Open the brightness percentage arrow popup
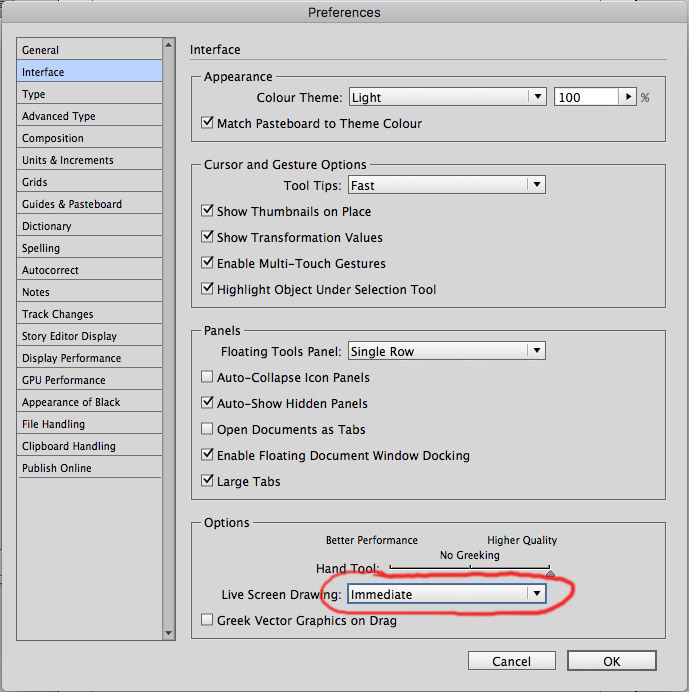The height and width of the screenshot is (692, 689). click(628, 97)
